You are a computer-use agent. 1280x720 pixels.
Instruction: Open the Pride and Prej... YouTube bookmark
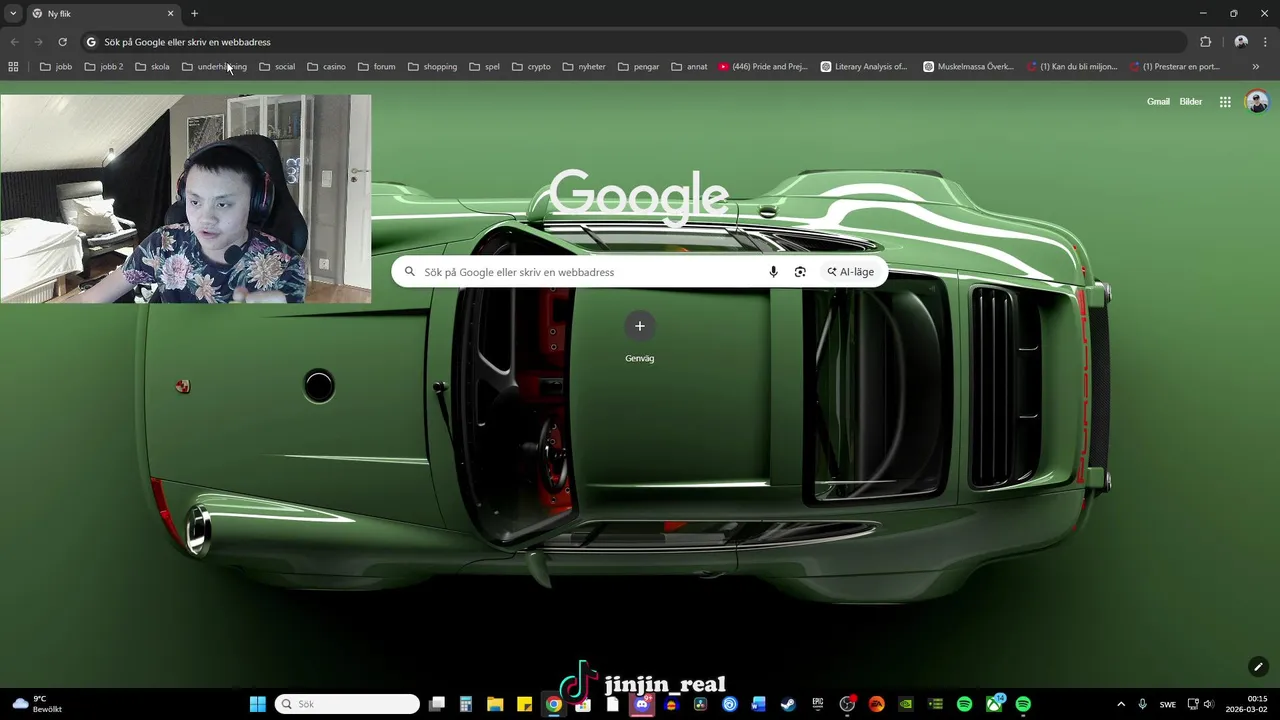pyautogui.click(x=763, y=67)
